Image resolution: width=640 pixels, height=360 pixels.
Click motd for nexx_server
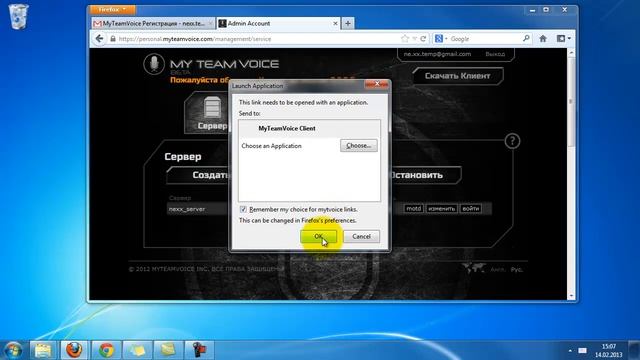pyautogui.click(x=413, y=209)
